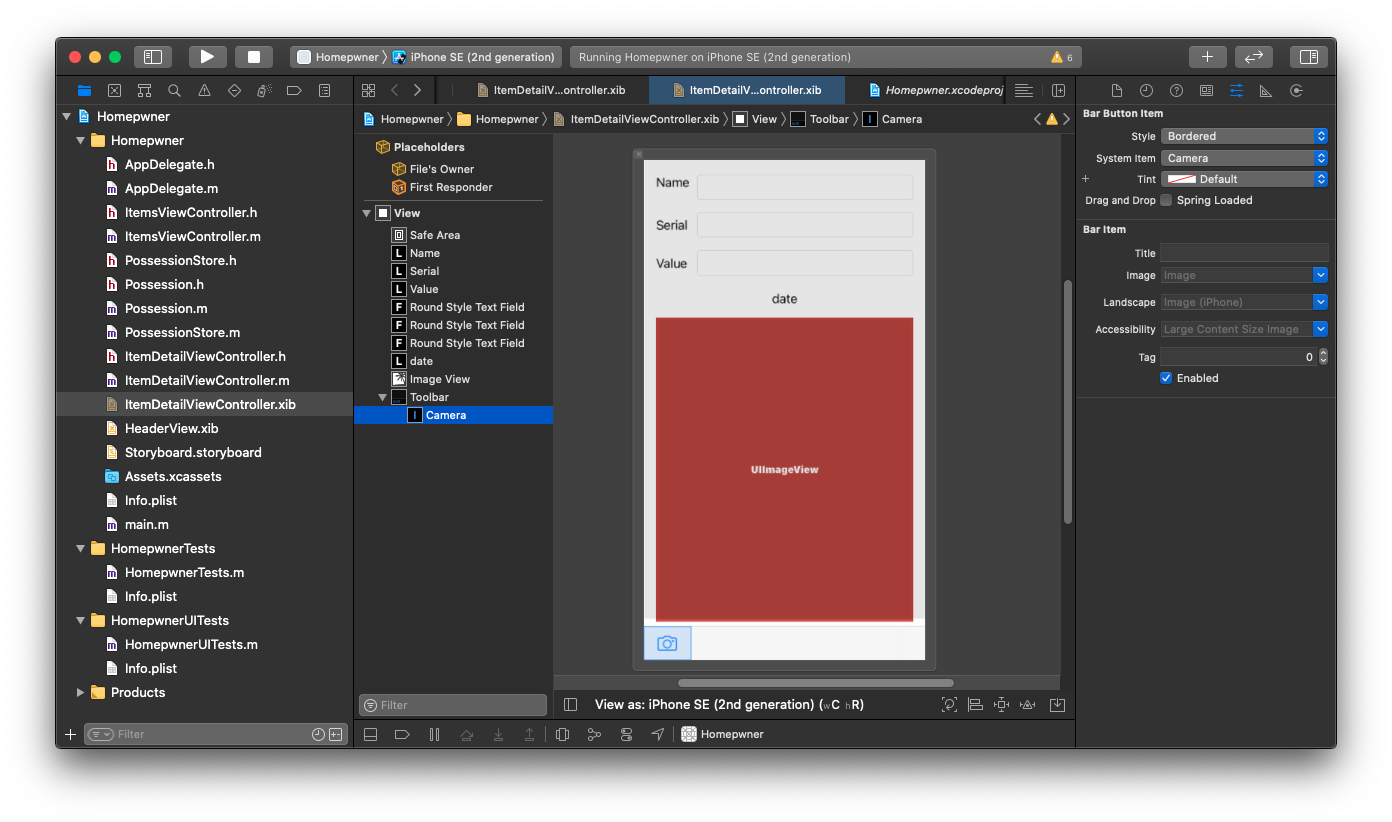Open the System Item dropdown showing Camera
The height and width of the screenshot is (822, 1392).
[1245, 158]
